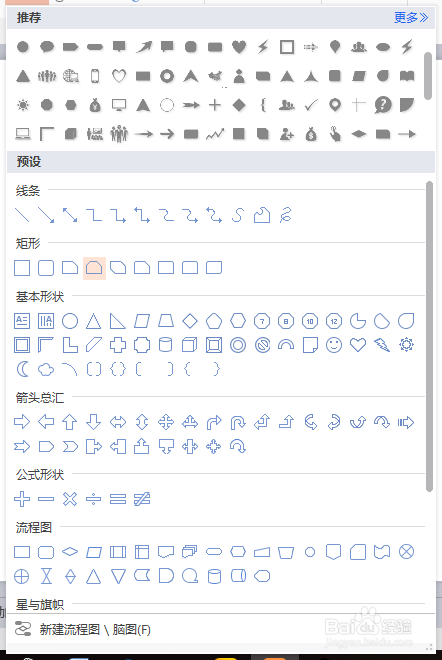Select the flowchart summing junction shape
This screenshot has width=442, height=660.
click(x=406, y=551)
